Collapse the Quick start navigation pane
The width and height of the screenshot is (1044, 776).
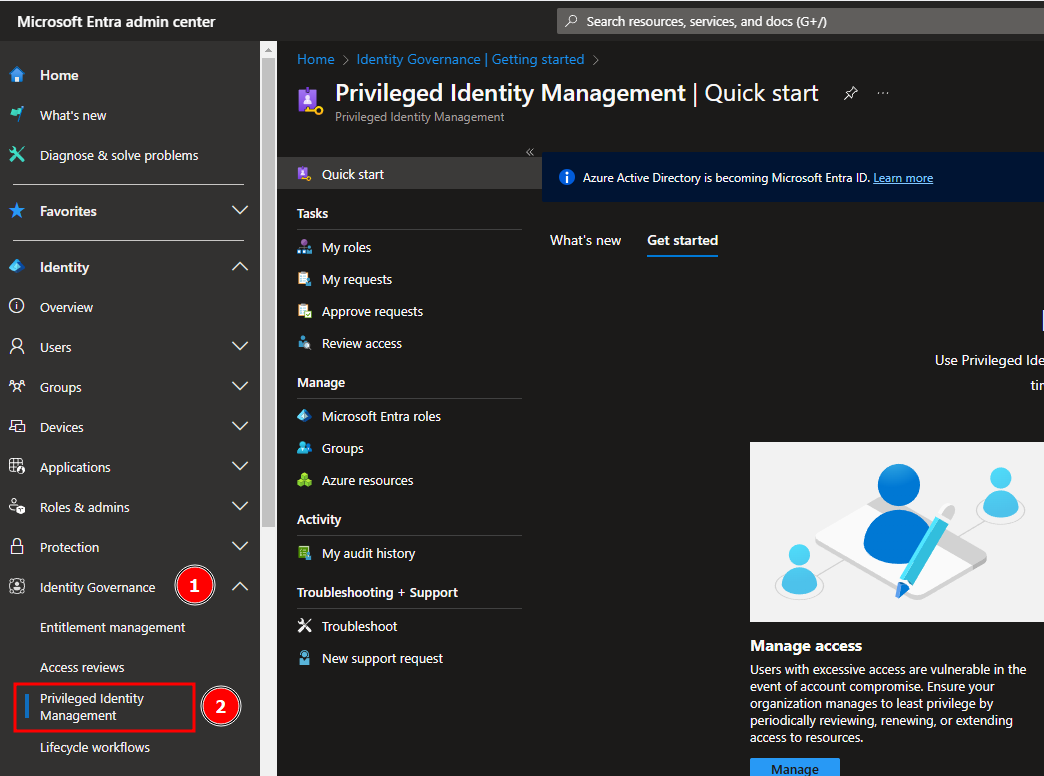(530, 152)
